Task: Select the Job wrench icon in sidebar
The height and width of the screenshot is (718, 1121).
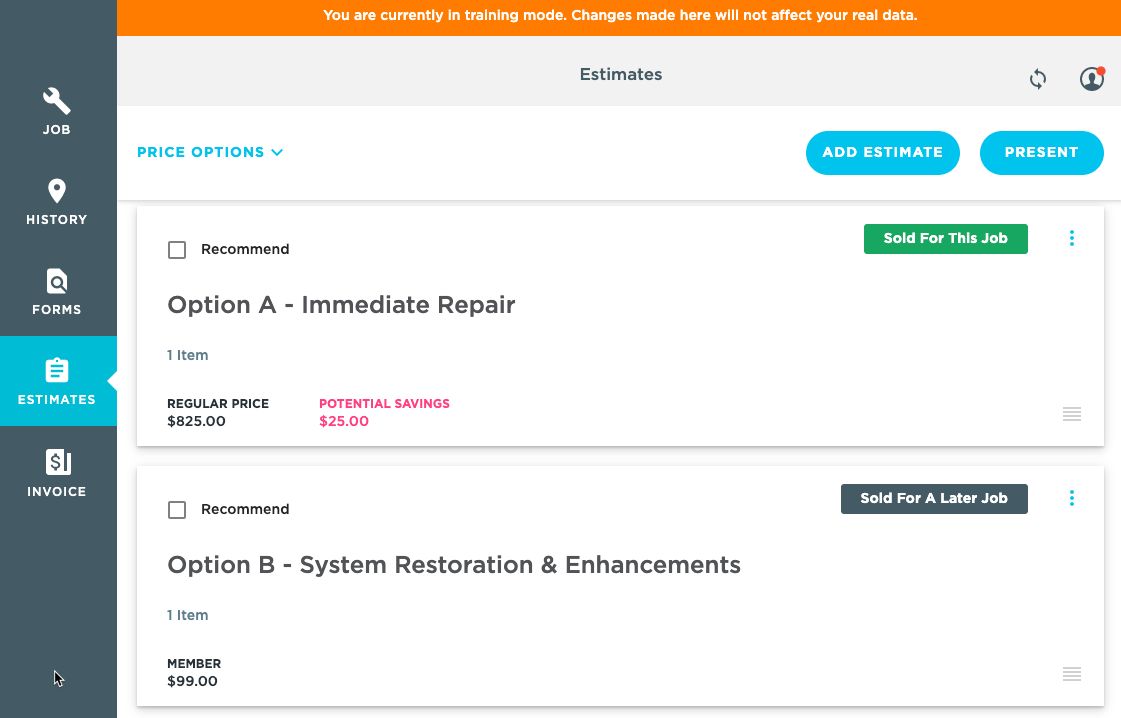Action: coord(56,110)
